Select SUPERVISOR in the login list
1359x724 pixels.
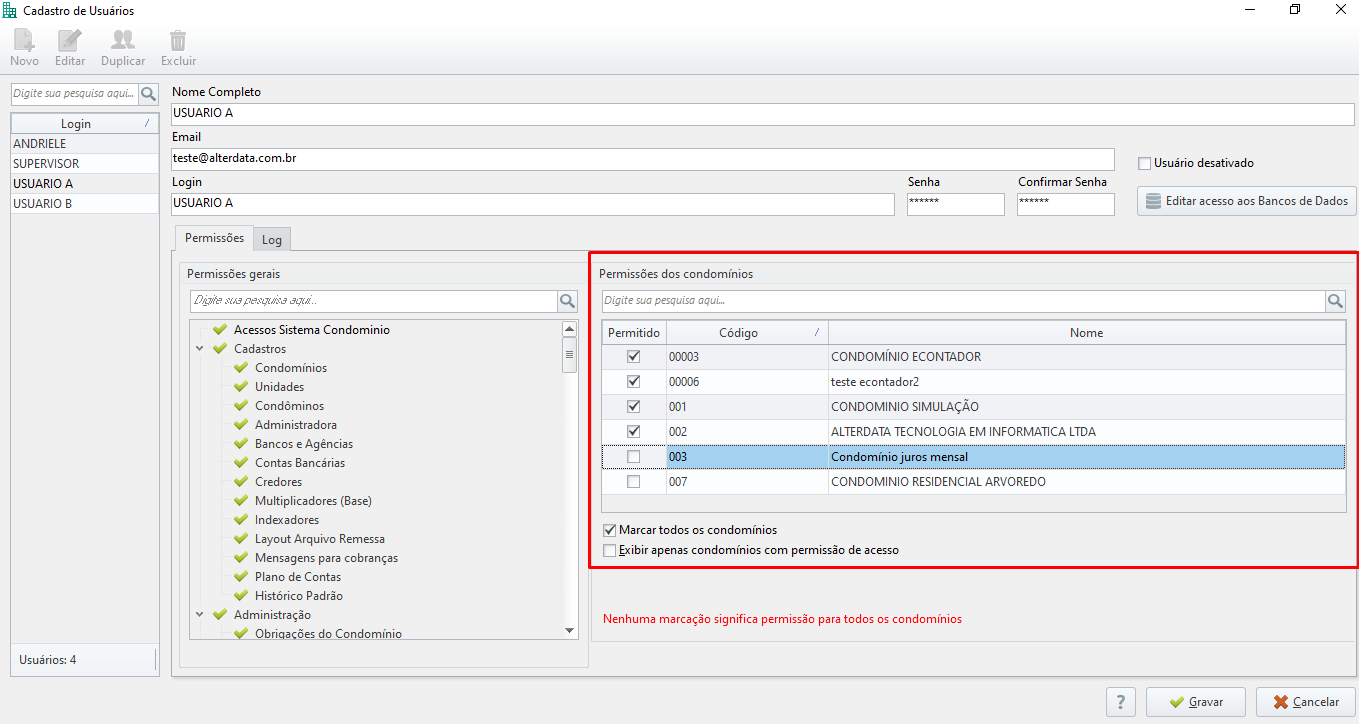point(84,164)
